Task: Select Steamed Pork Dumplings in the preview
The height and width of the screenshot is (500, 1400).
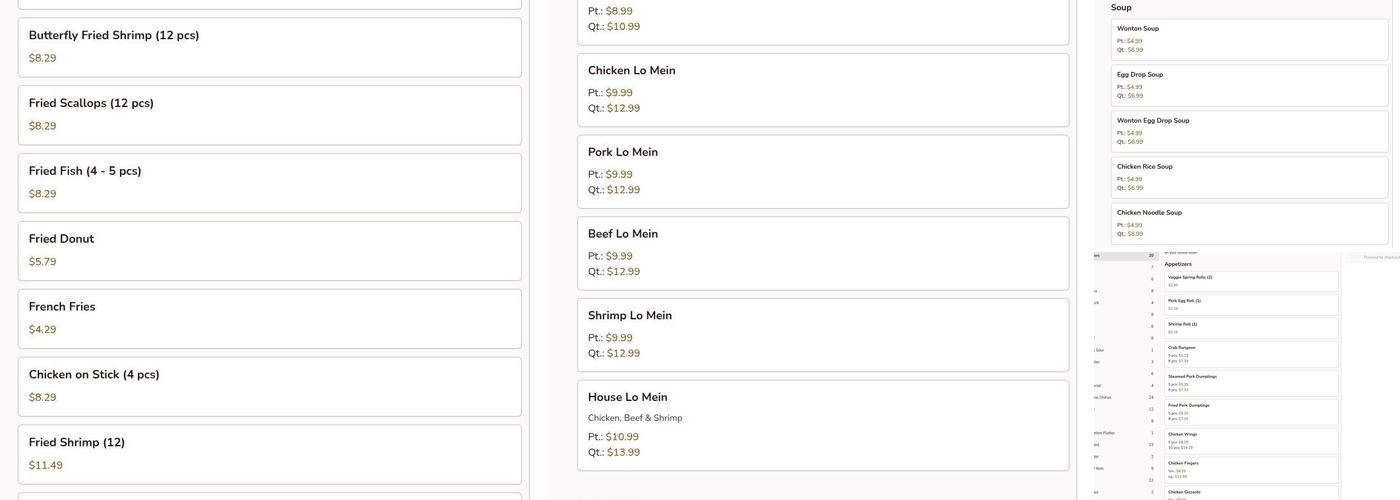Action: (x=1251, y=384)
